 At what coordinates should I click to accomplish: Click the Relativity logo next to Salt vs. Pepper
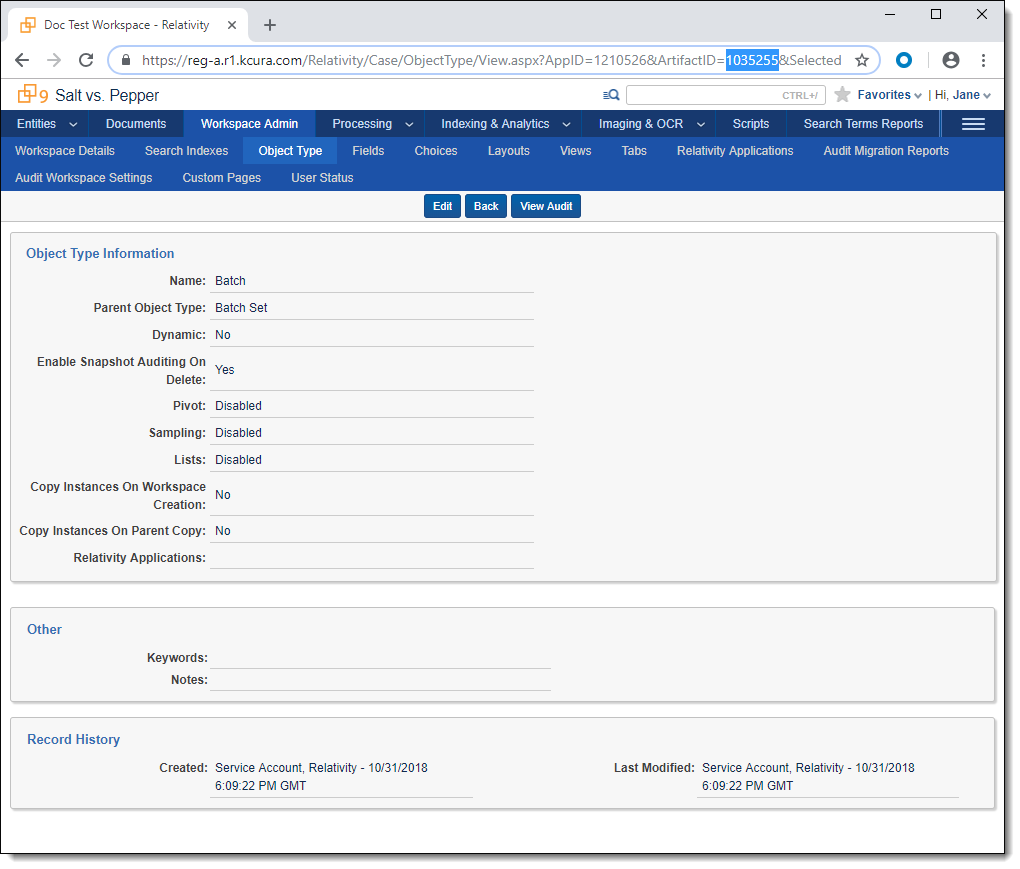pyautogui.click(x=33, y=95)
